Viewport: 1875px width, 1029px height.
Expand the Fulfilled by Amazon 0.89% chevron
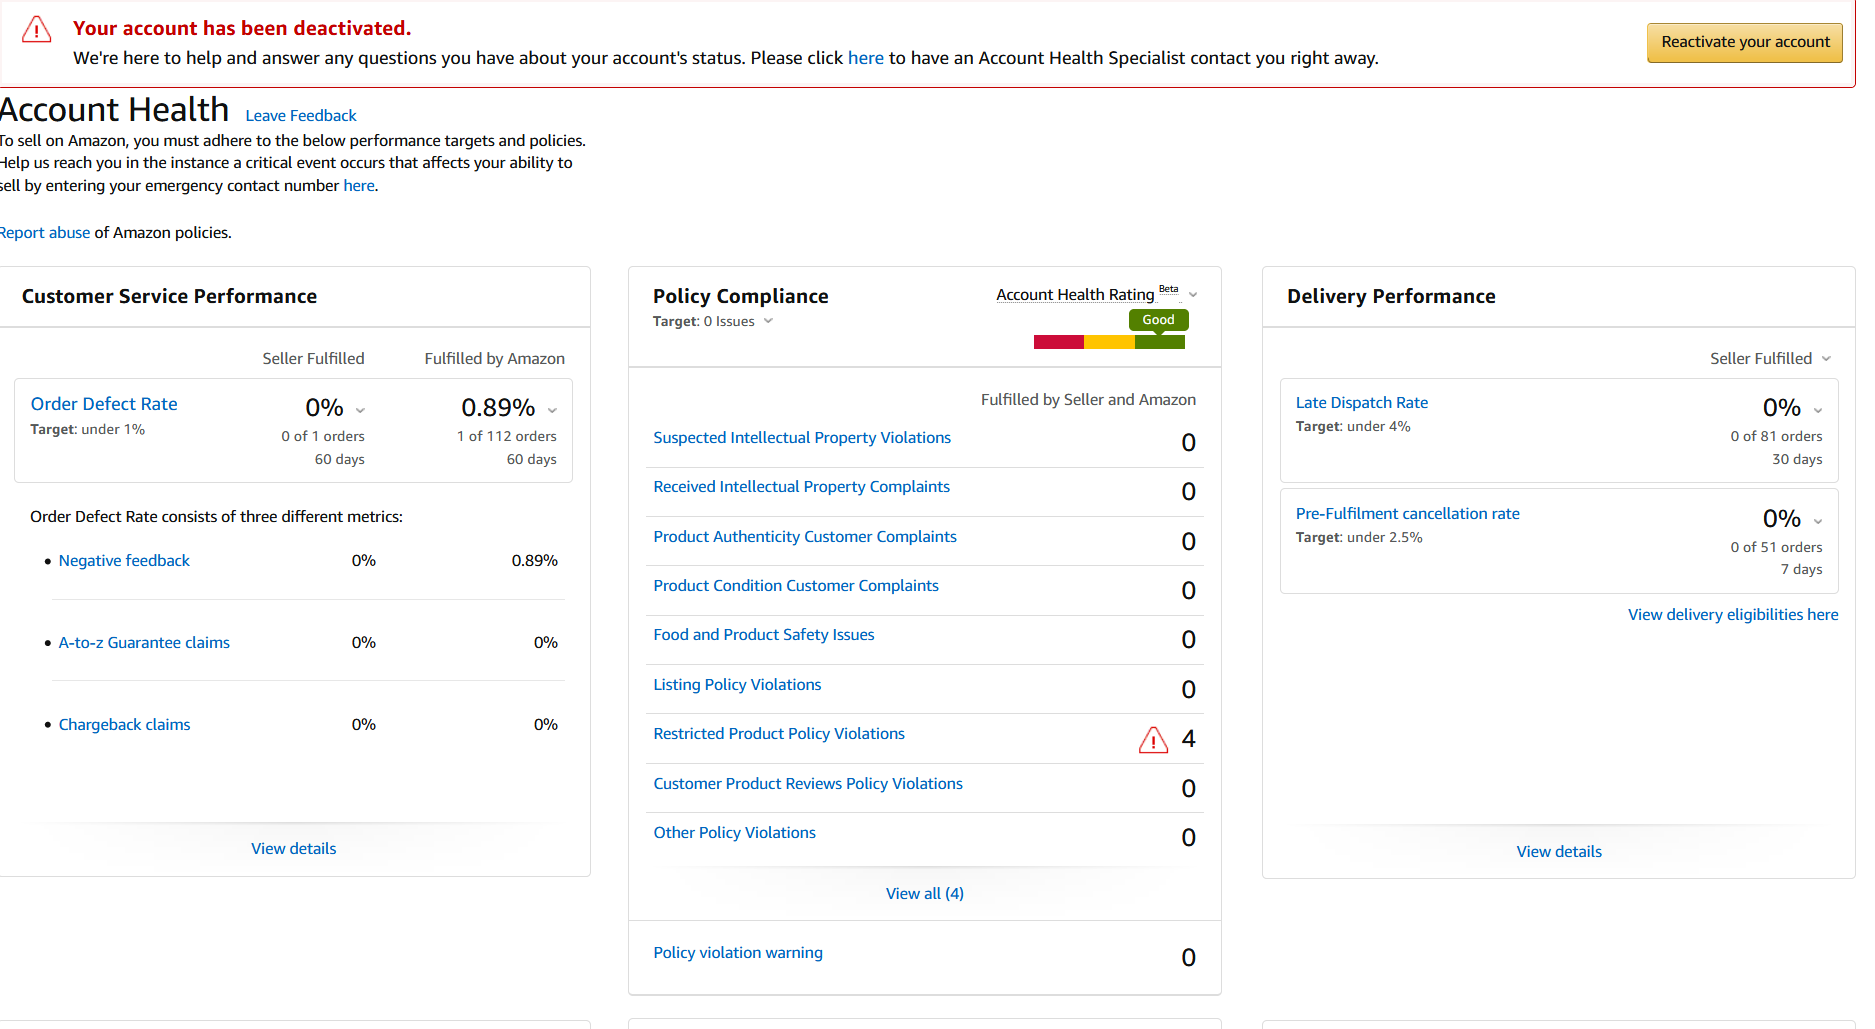point(552,410)
